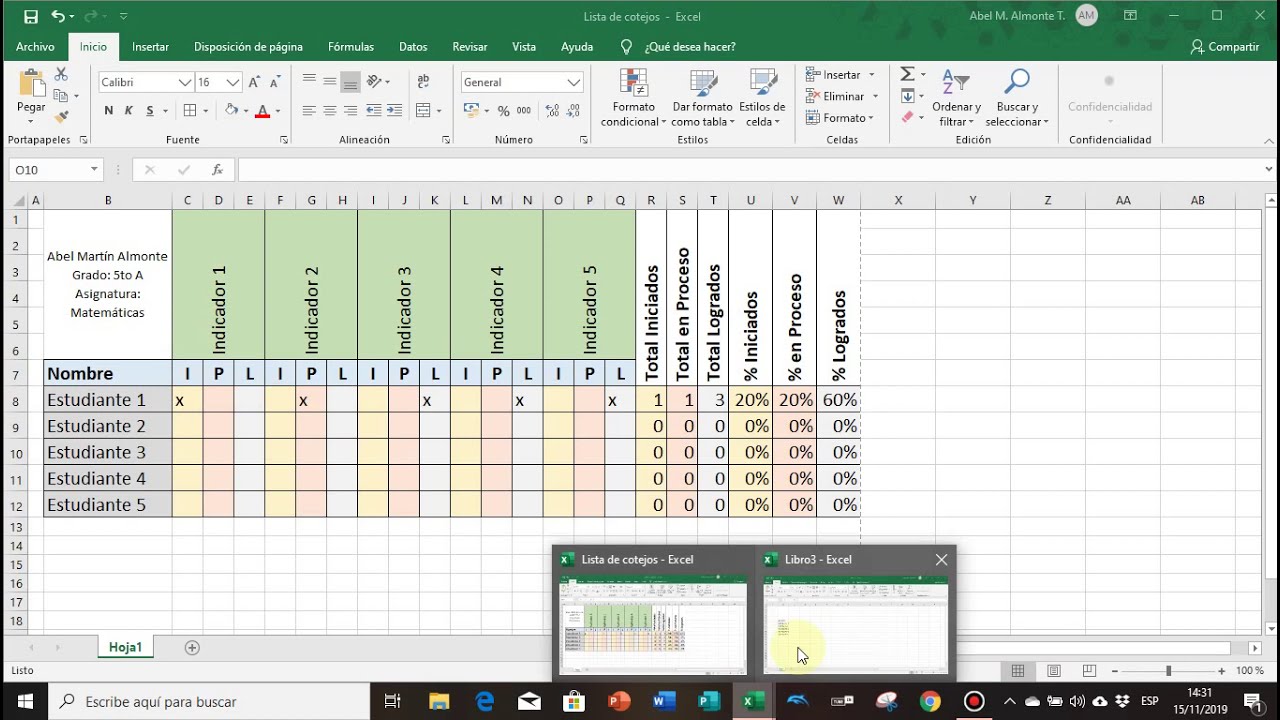Image resolution: width=1280 pixels, height=720 pixels.
Task: Undo the last action
Action: pos(58,16)
